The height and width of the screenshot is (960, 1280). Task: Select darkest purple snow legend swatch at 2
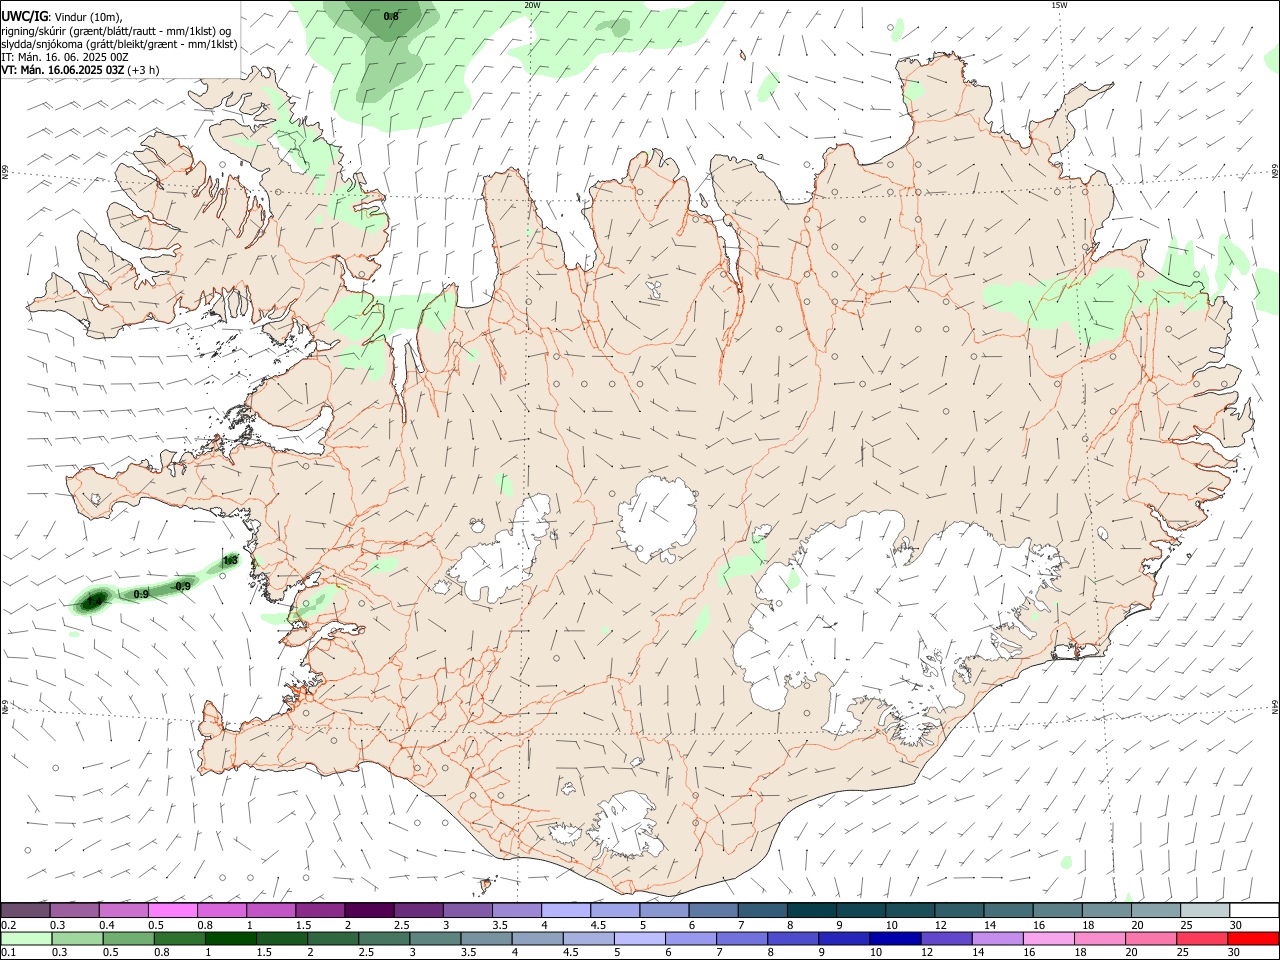369,910
